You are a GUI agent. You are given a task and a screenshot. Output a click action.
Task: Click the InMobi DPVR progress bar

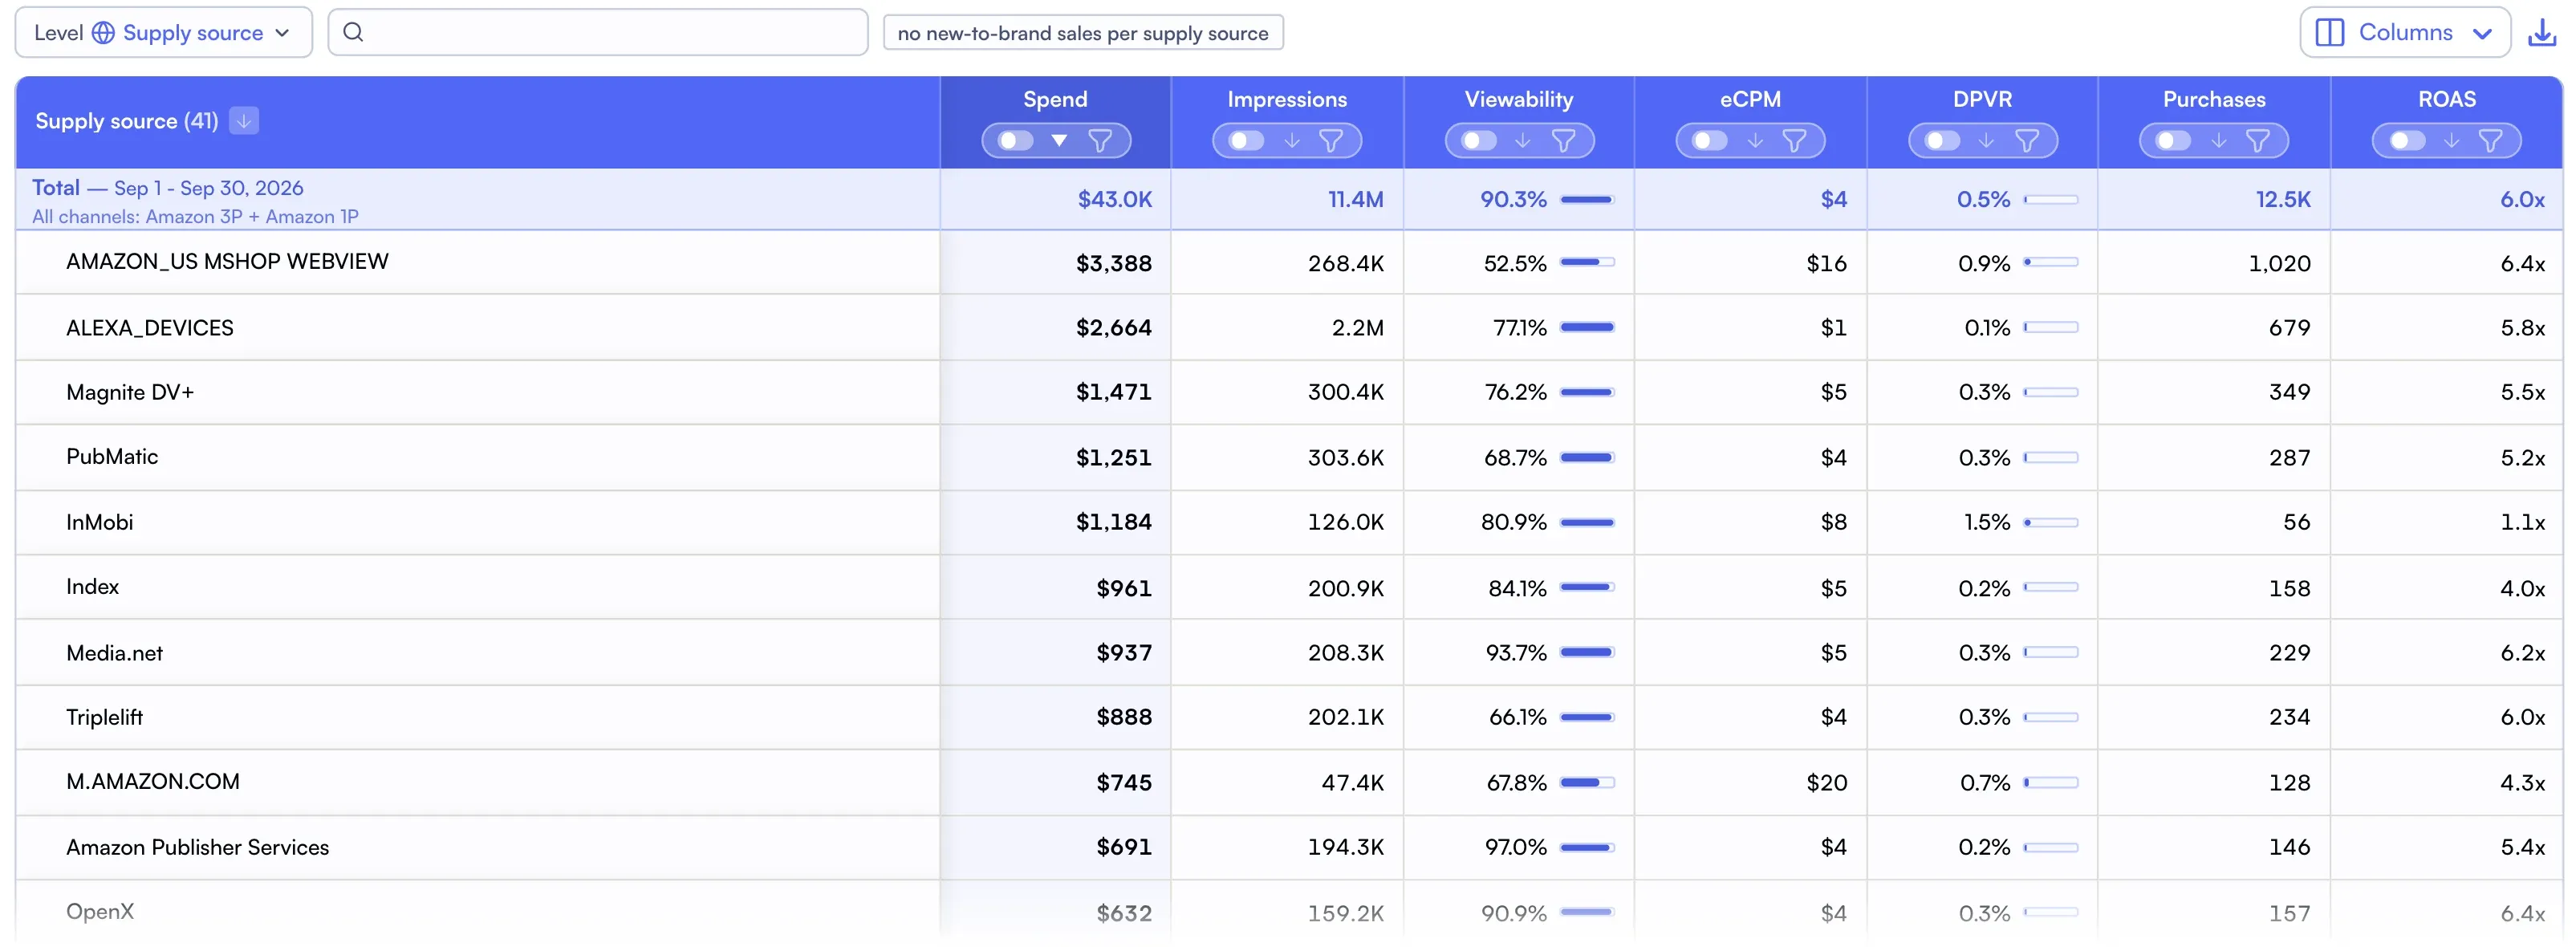(2051, 523)
